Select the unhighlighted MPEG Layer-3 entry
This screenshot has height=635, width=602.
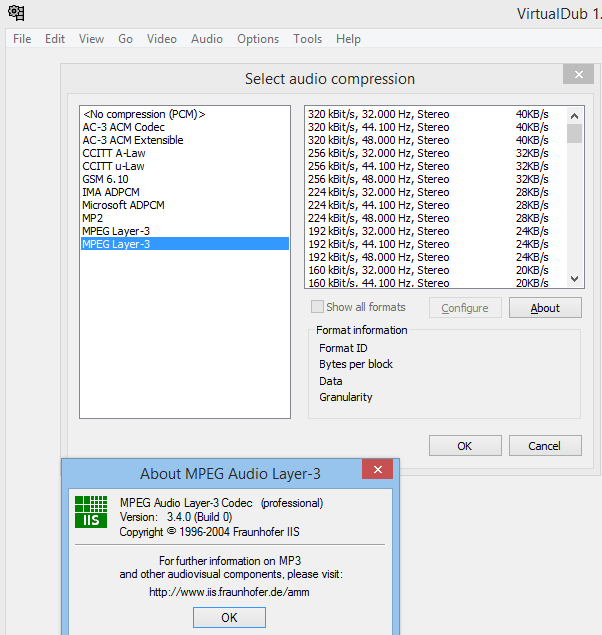[x=185, y=231]
